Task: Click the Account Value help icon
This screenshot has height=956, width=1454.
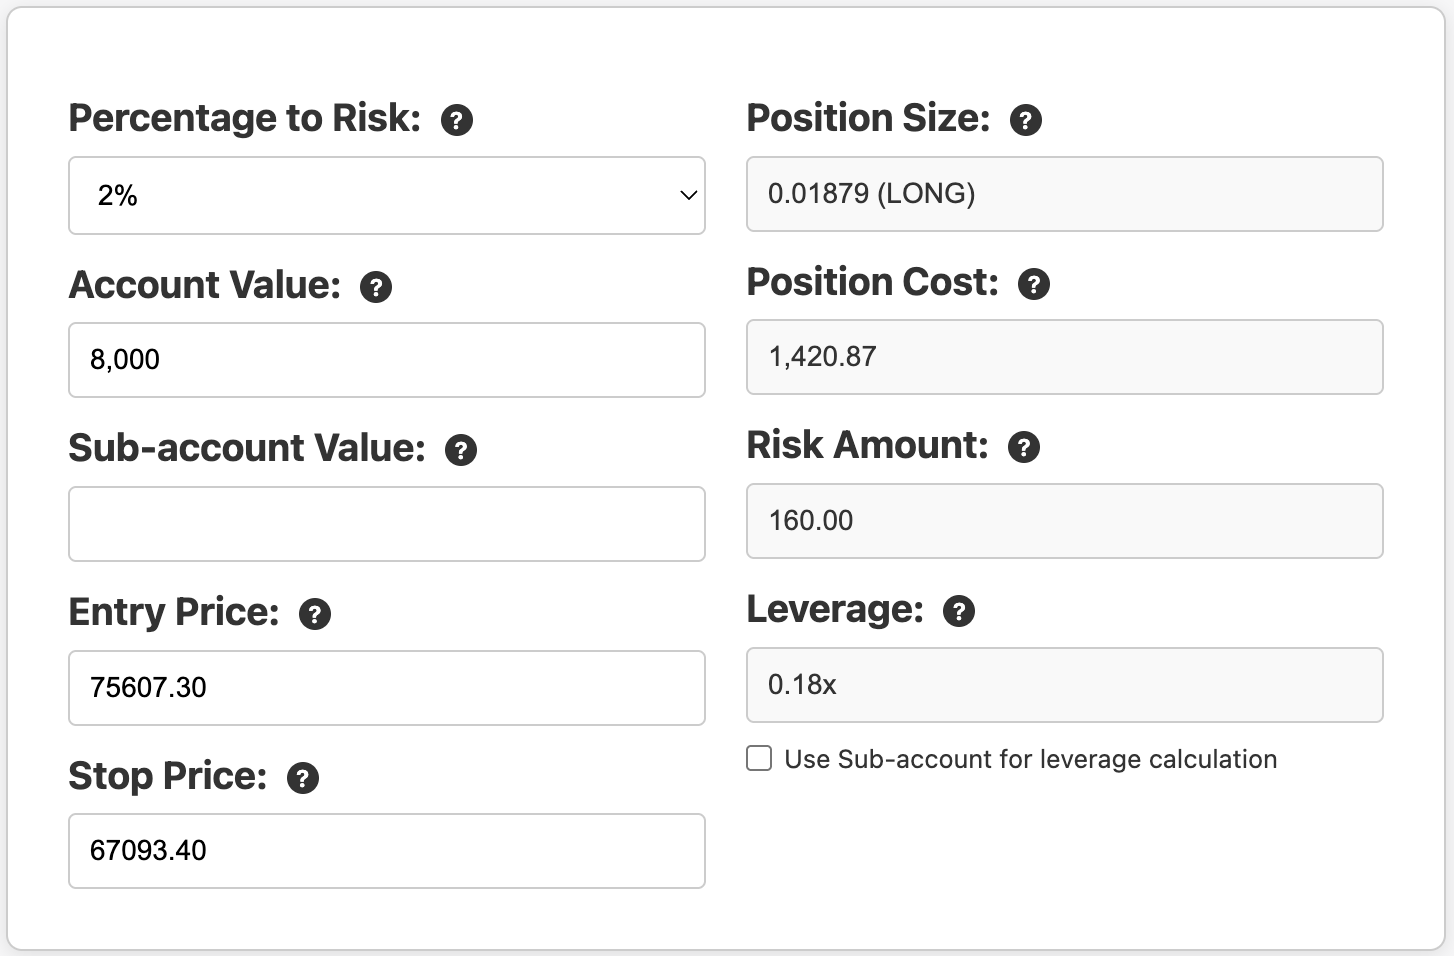Action: coord(376,288)
